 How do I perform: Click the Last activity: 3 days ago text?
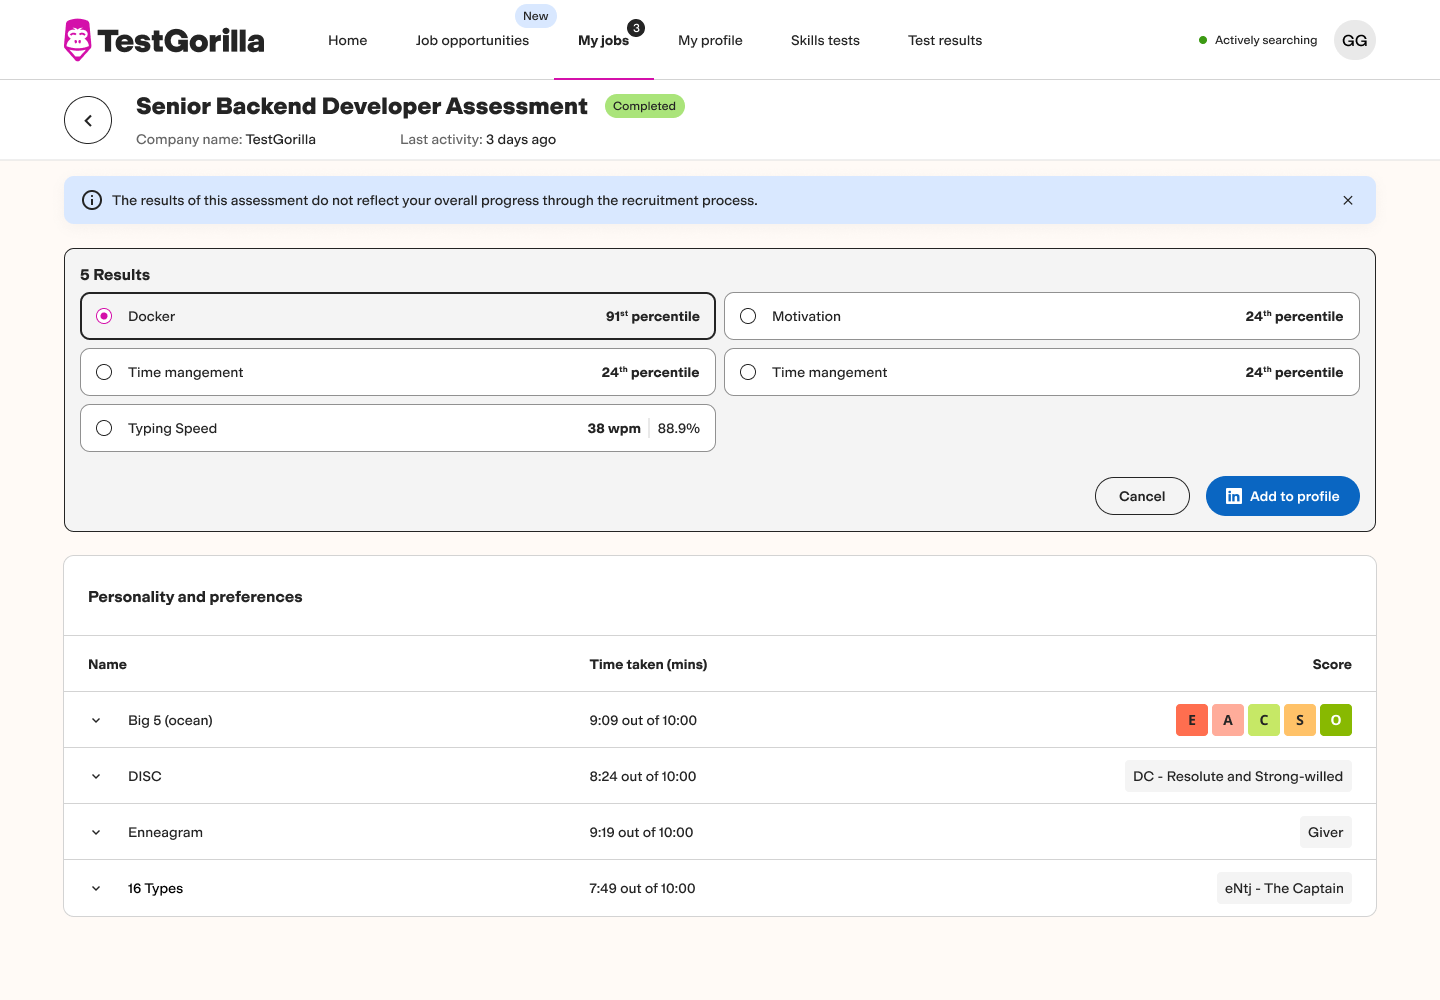coord(478,139)
